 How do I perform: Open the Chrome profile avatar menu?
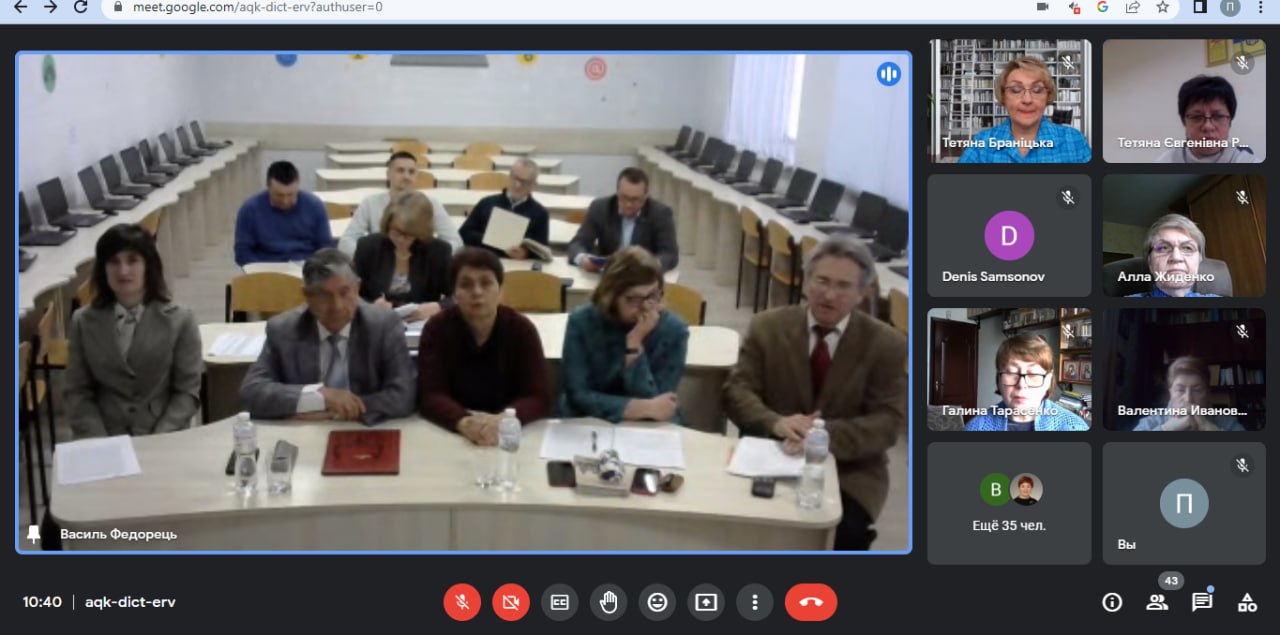[x=1230, y=6]
